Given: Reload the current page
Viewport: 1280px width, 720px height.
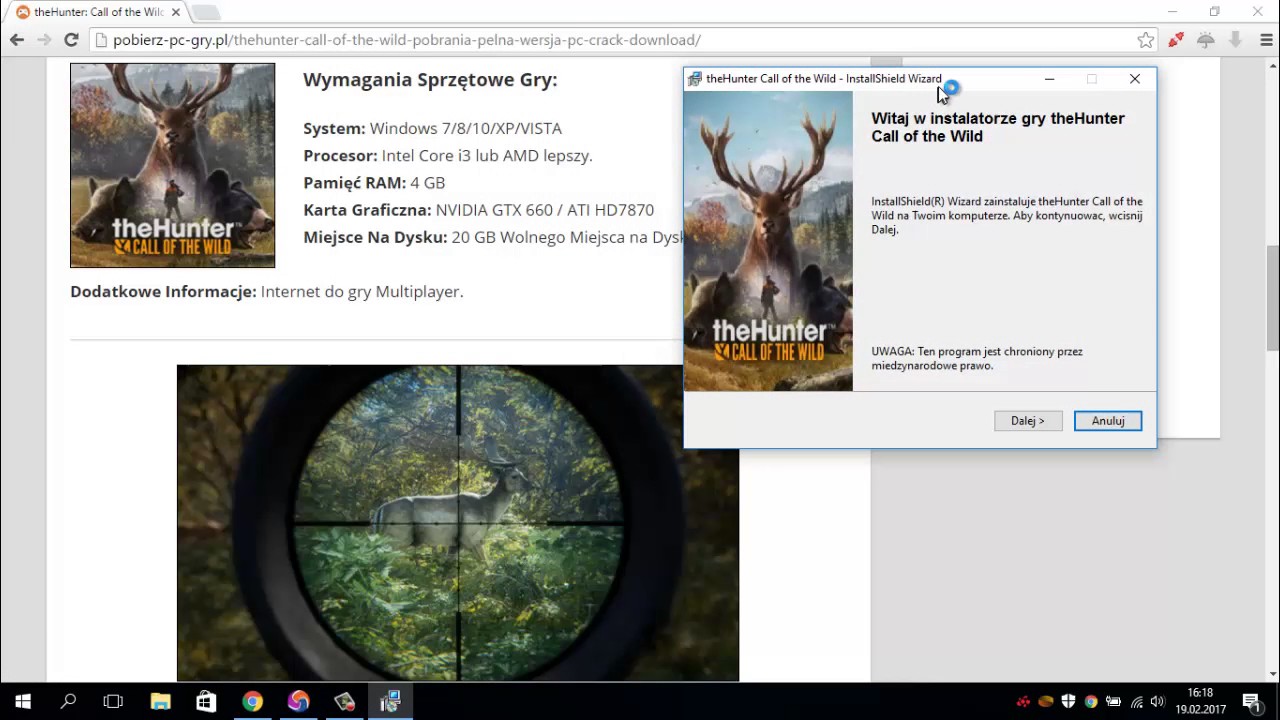Looking at the screenshot, I should [71, 40].
